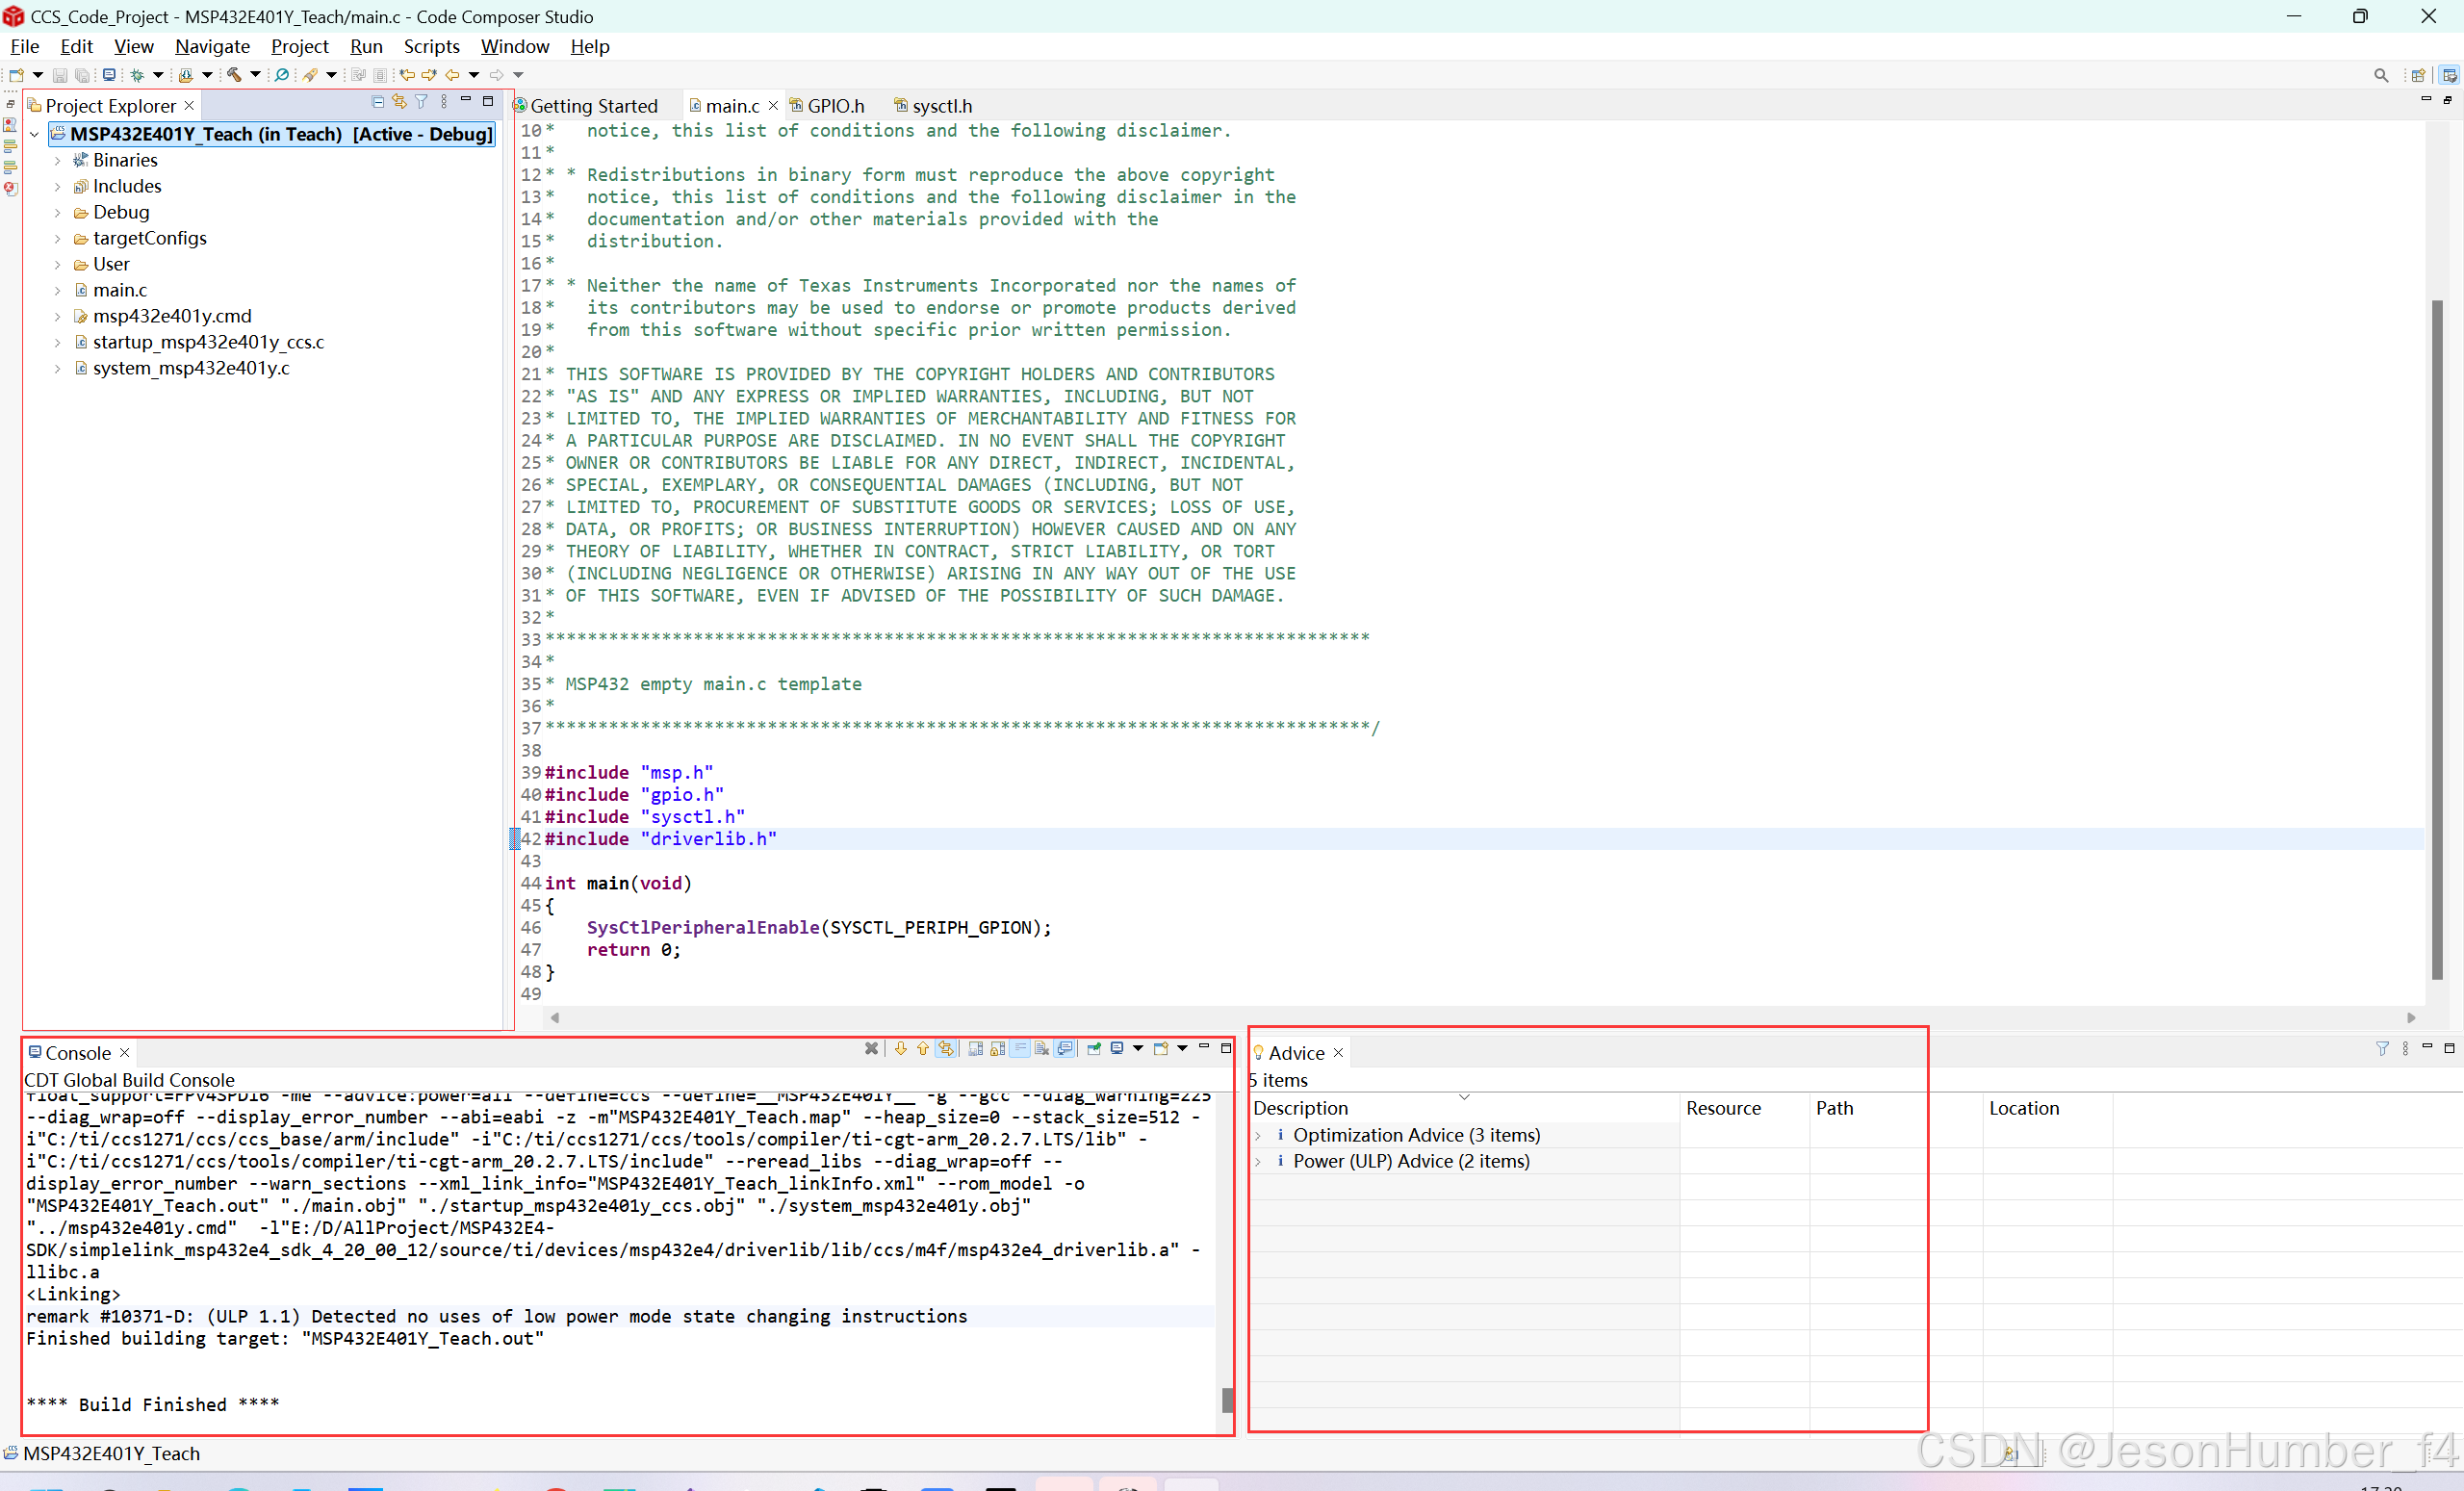Open the Build hammer dropdown arrow
This screenshot has height=1491, width=2464.
coord(255,74)
